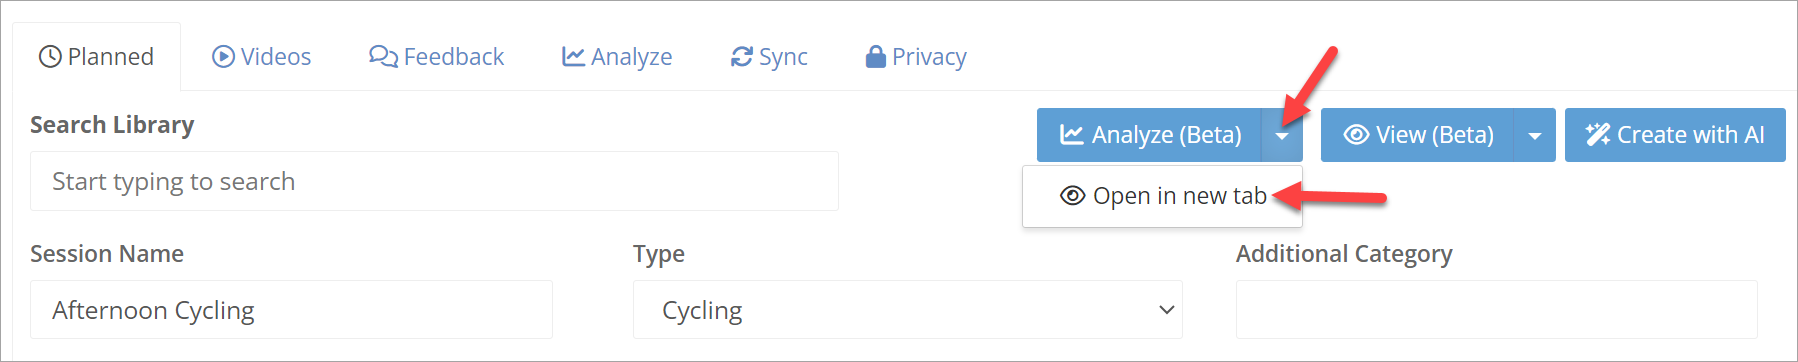Click the speech bubbles Feedback icon
Viewport: 1798px width, 362px height.
(x=383, y=57)
